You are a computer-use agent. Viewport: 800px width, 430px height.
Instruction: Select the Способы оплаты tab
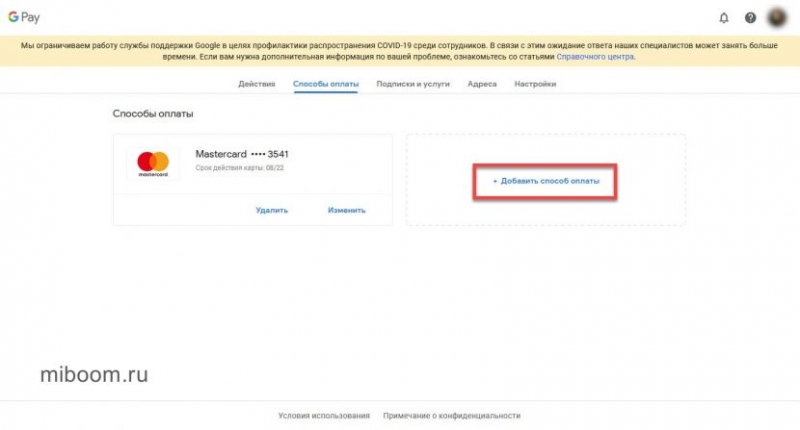[326, 84]
